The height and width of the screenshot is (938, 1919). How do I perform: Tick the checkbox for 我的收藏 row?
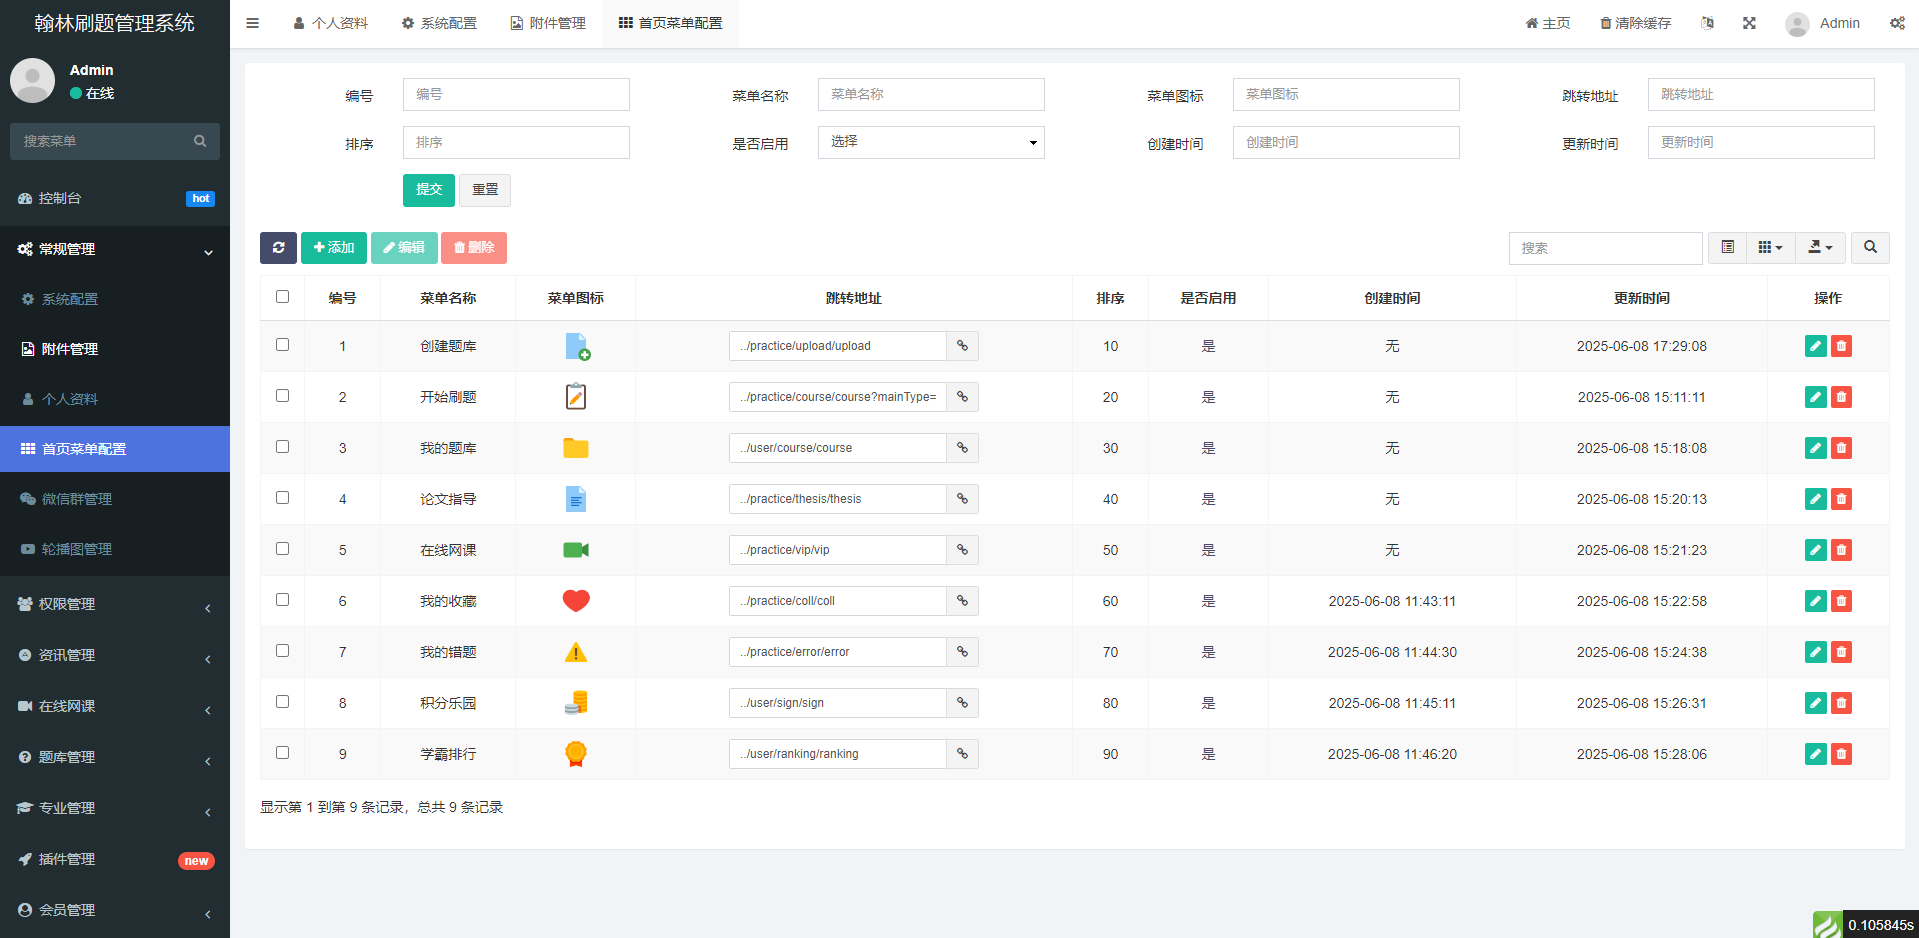(282, 600)
